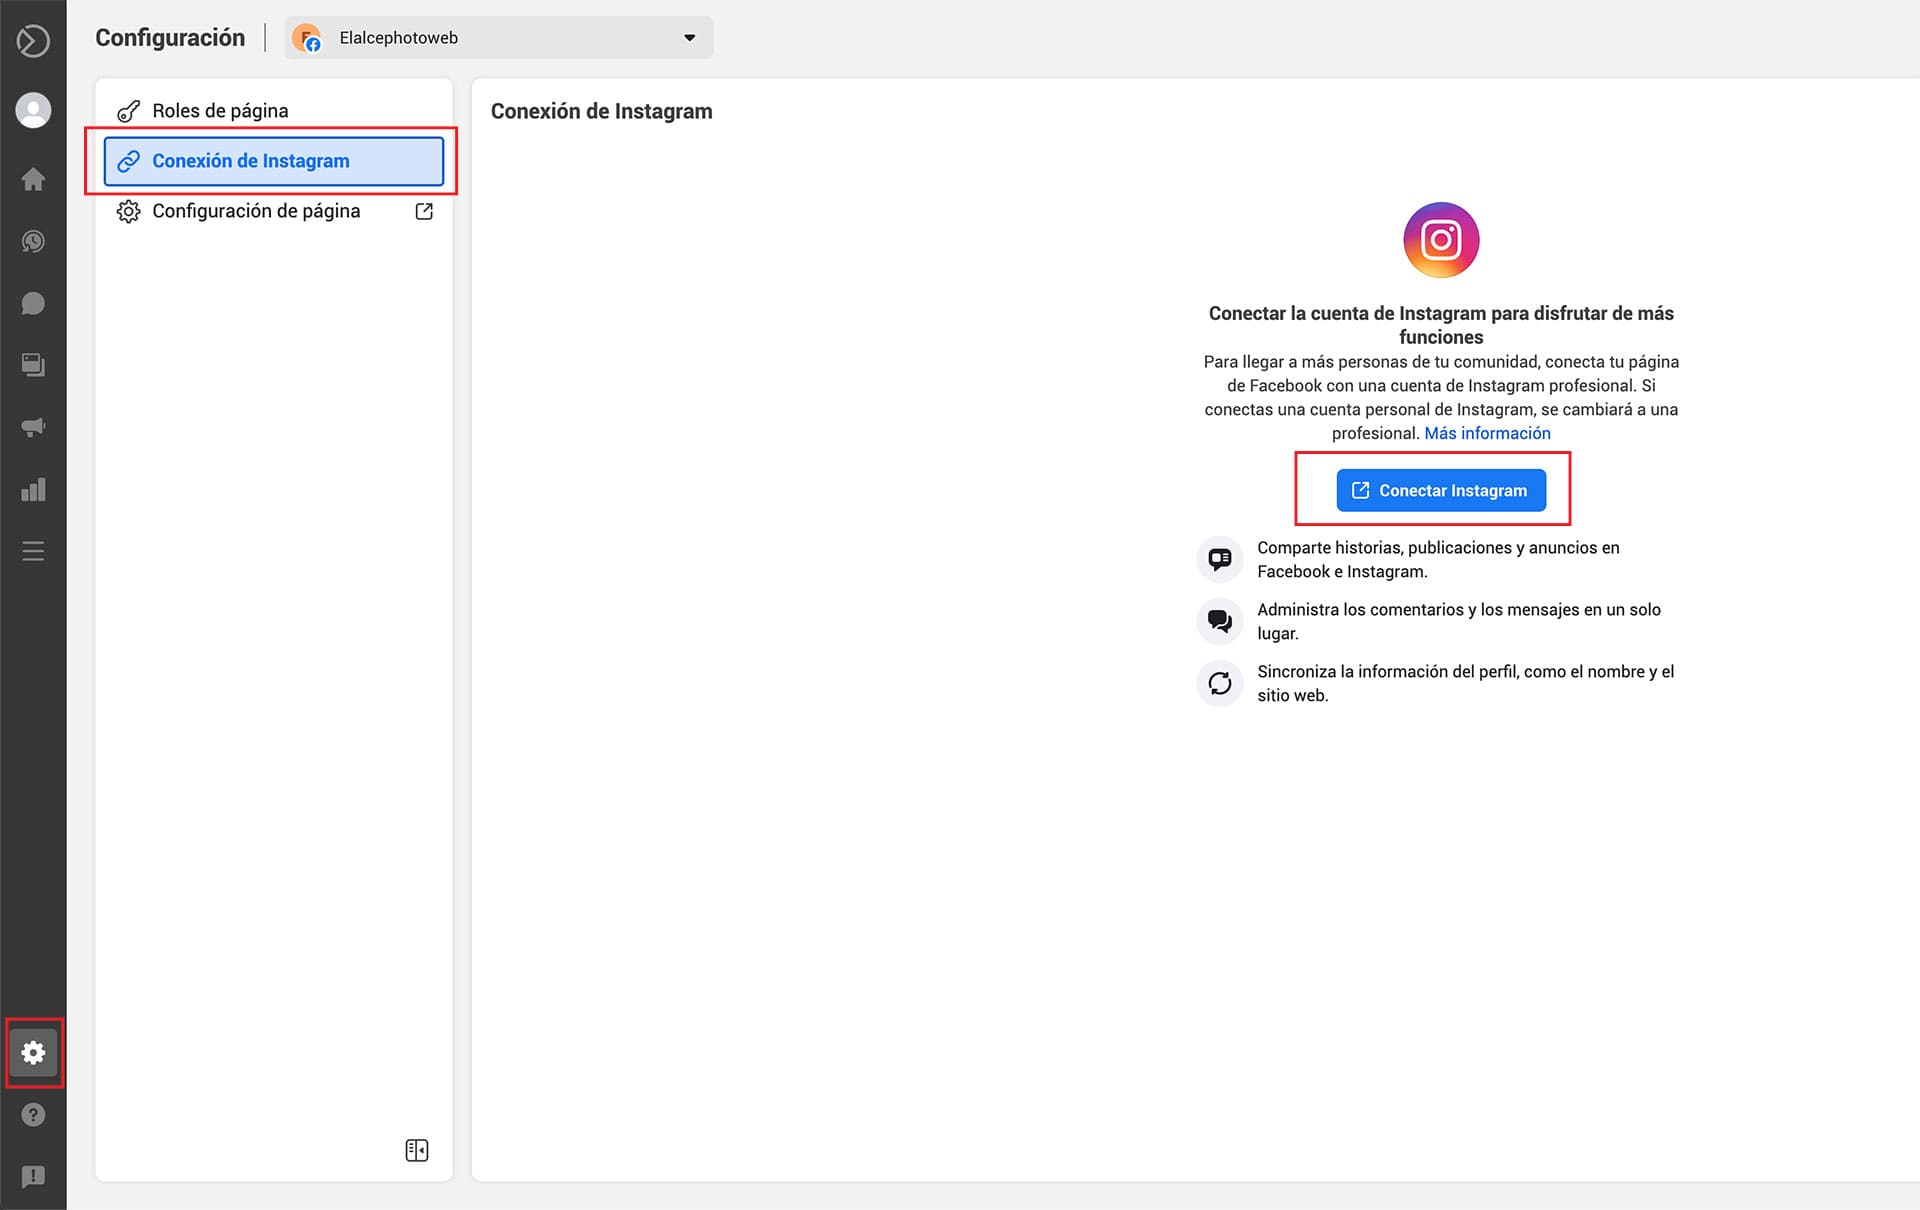Open the Help question mark icon
Image resolution: width=1920 pixels, height=1210 pixels.
tap(33, 1114)
